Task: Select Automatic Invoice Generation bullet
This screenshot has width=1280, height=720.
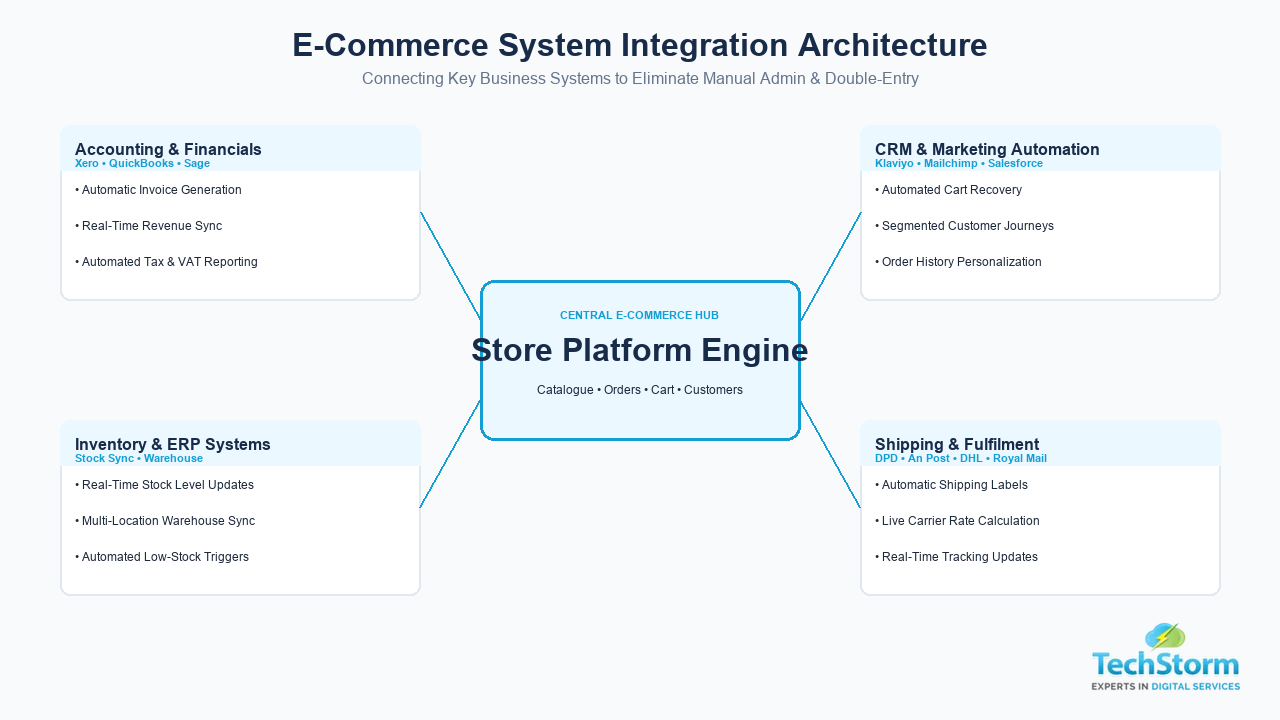Action: pos(158,190)
